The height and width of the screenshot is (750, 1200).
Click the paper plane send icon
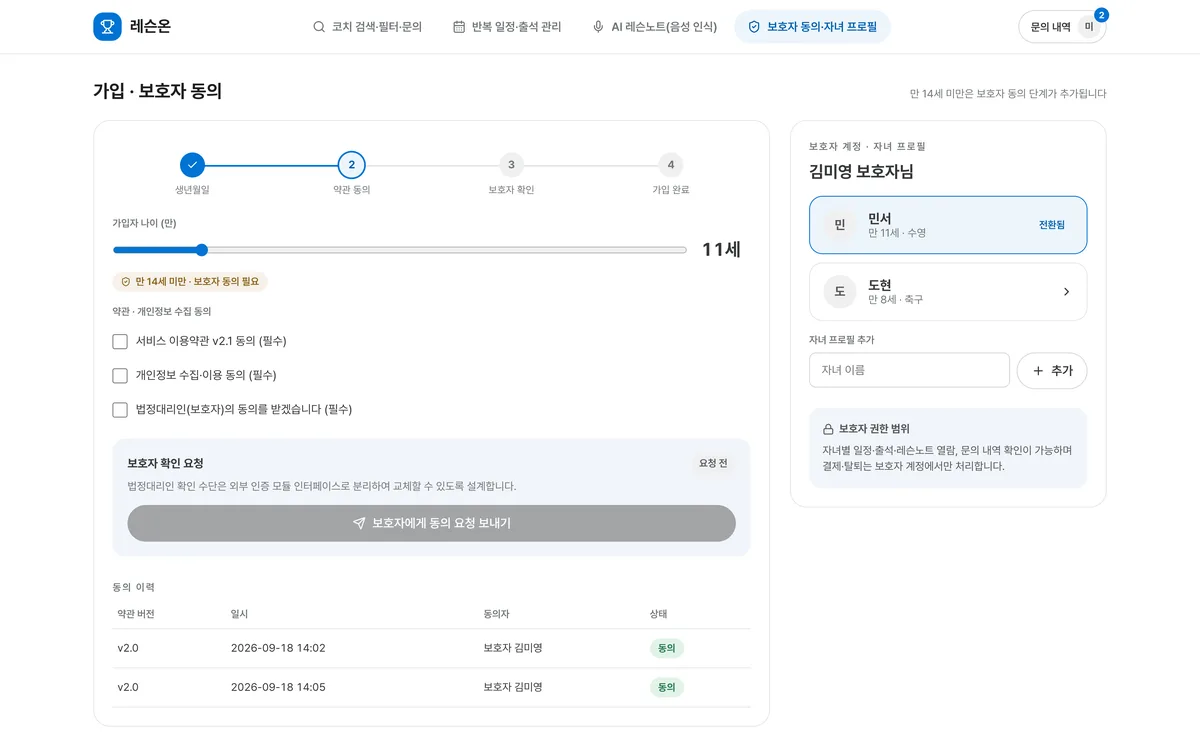coord(359,523)
